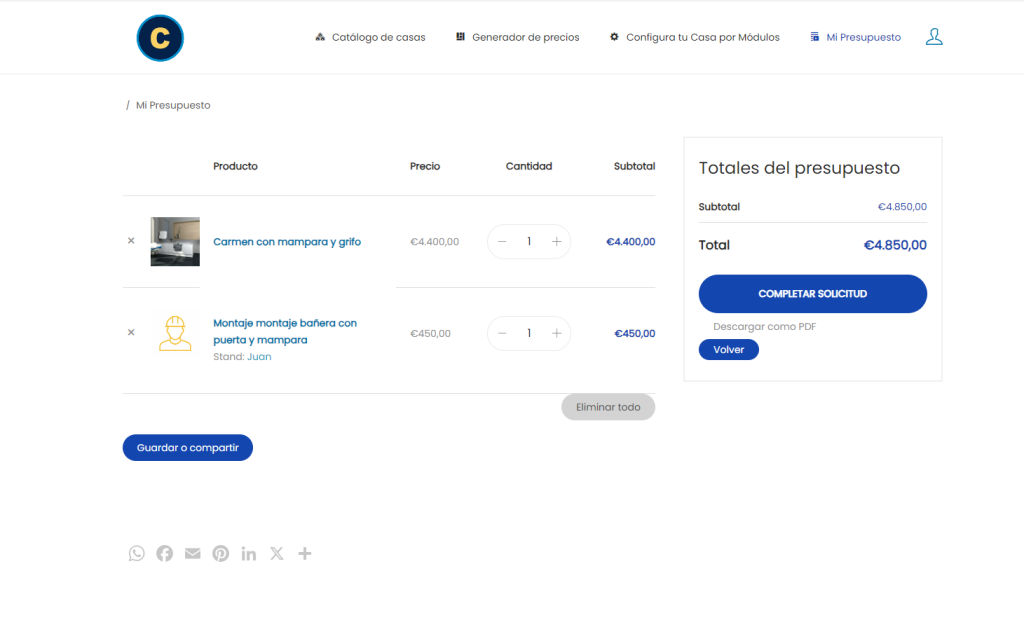1024x634 pixels.
Task: Click Descargar como PDF link
Action: pyautogui.click(x=765, y=327)
